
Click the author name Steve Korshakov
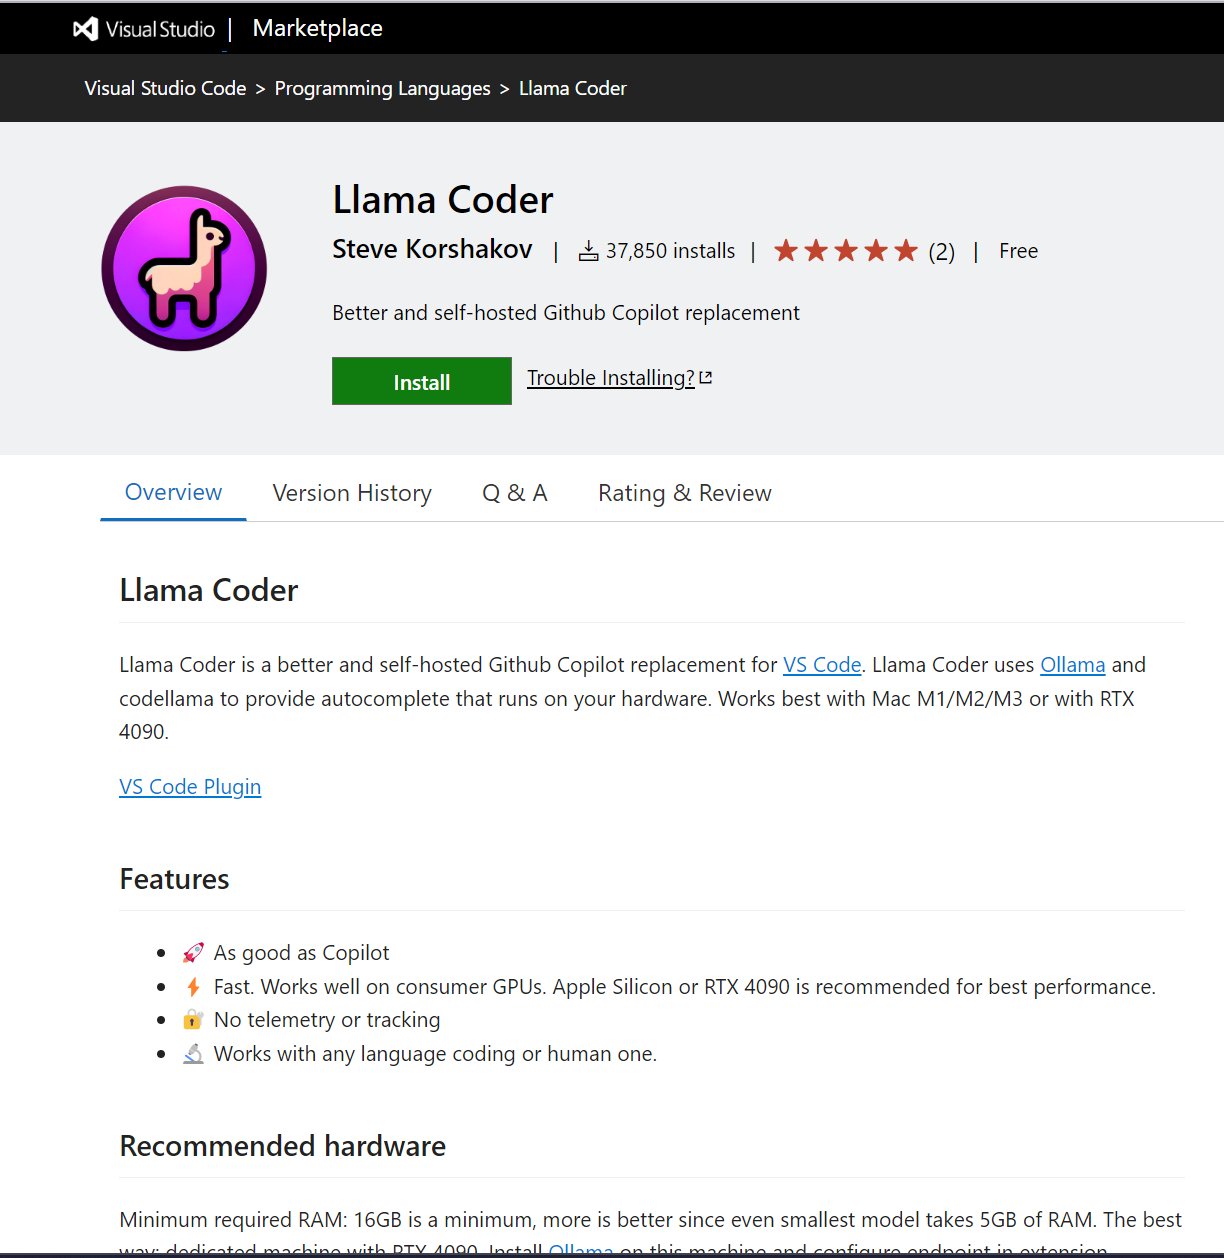pos(431,249)
